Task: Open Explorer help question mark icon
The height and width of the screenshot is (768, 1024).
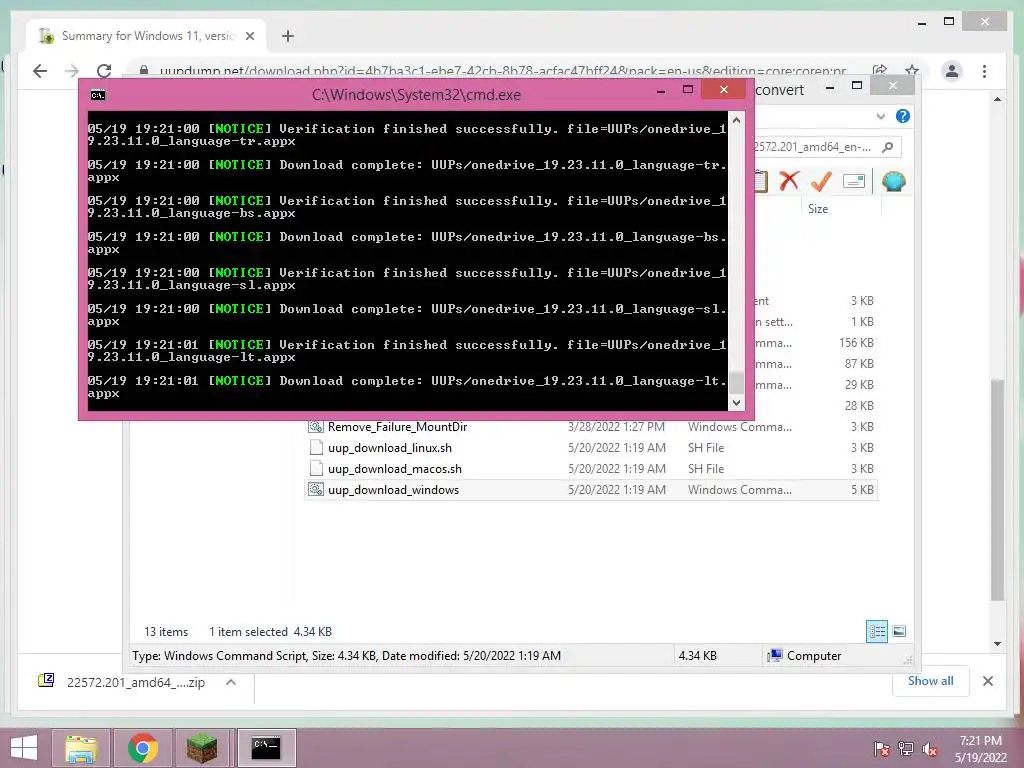Action: coord(903,116)
